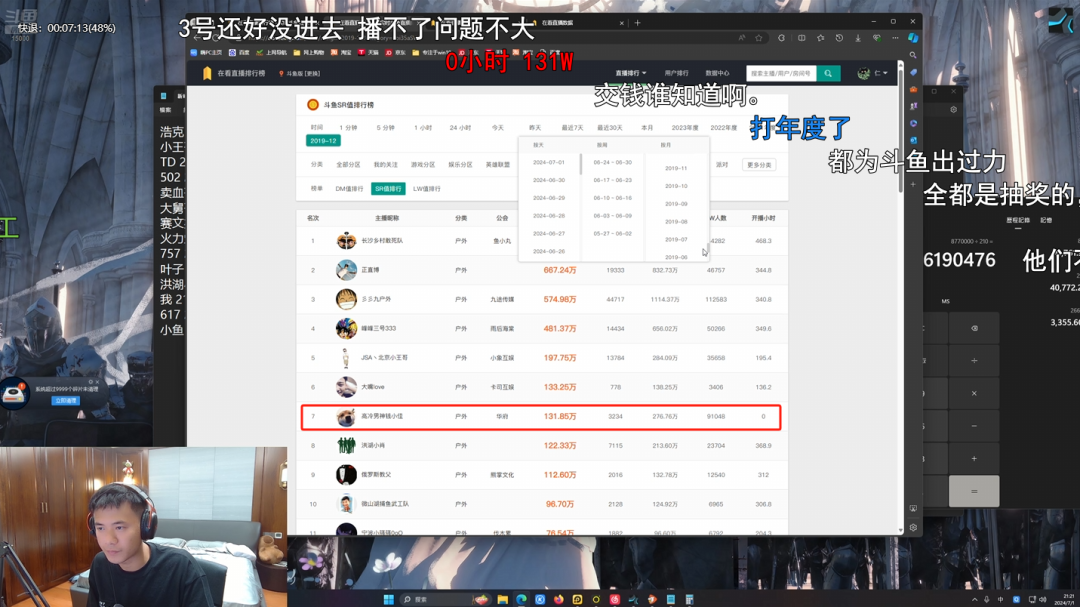Click the Edge Copilot icon
1080x607 pixels.
pos(913,38)
